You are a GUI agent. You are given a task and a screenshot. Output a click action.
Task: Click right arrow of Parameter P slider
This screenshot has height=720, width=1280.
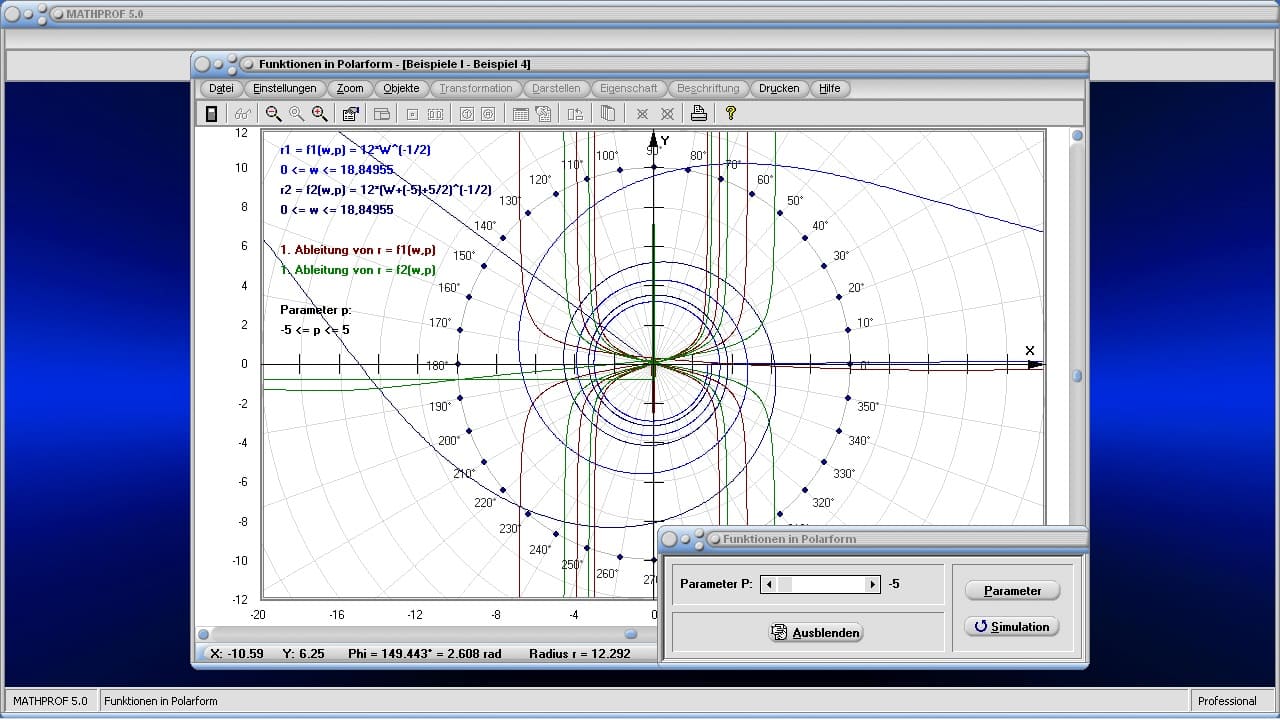coord(873,584)
